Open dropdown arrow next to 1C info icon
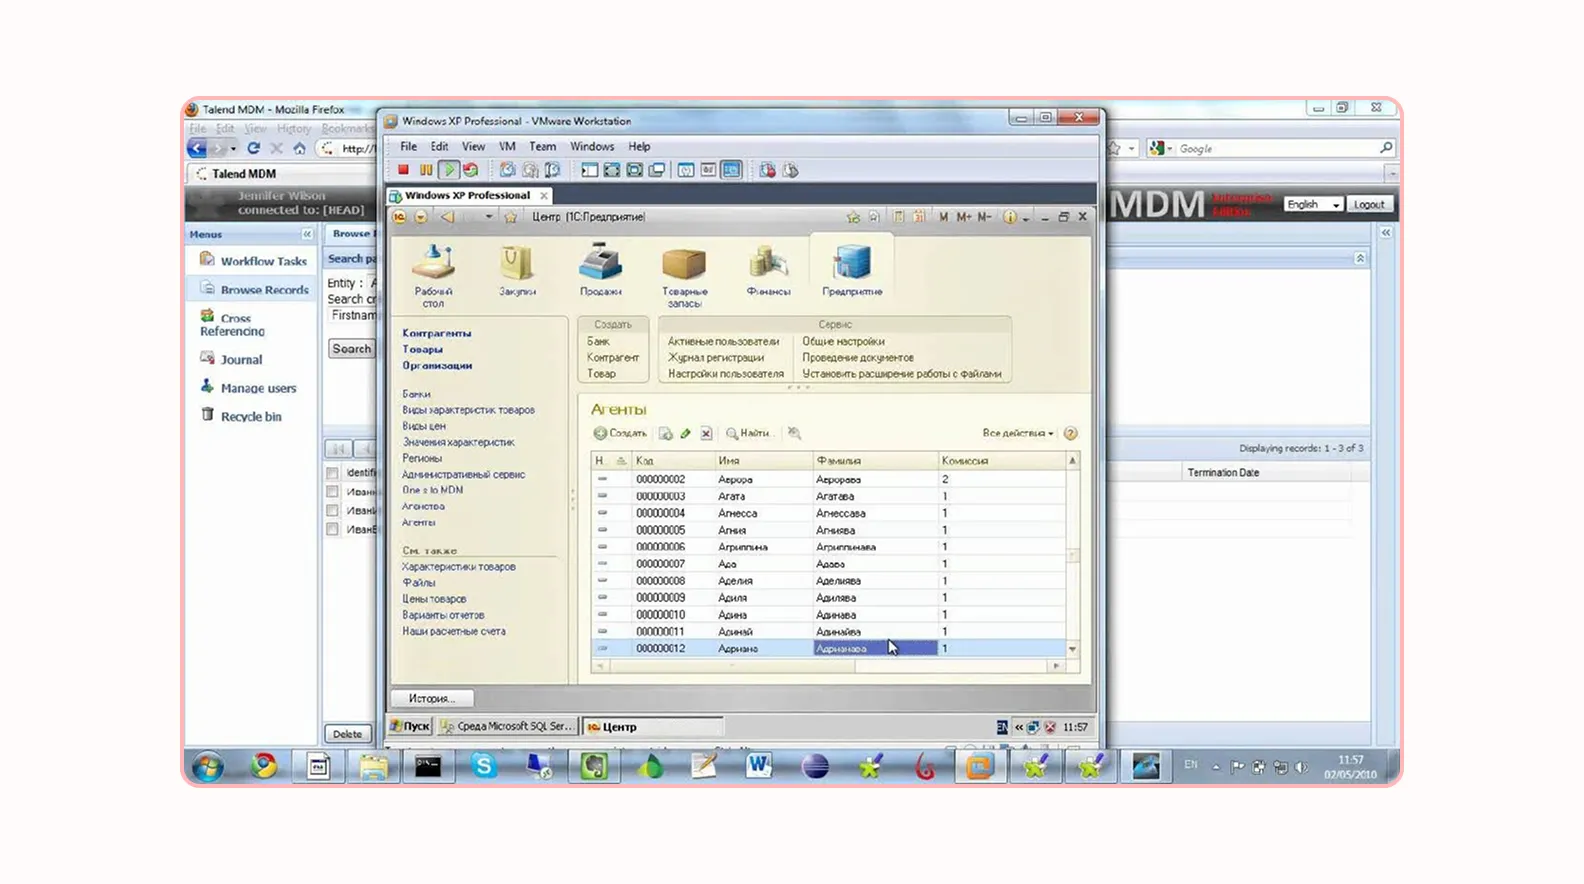1584x884 pixels. [x=1026, y=218]
